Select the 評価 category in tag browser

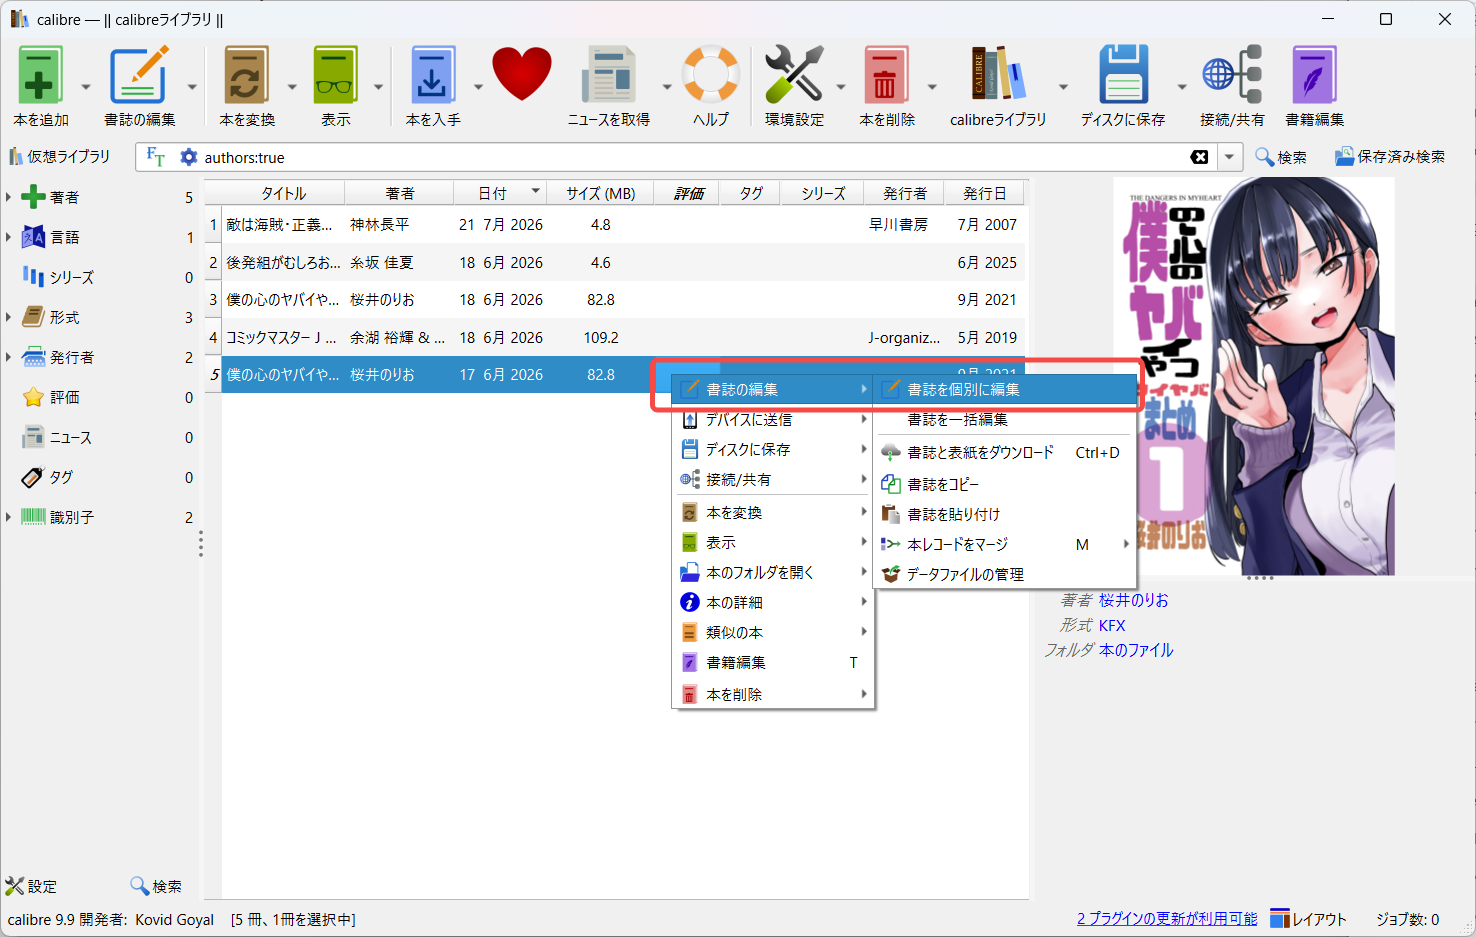click(65, 397)
